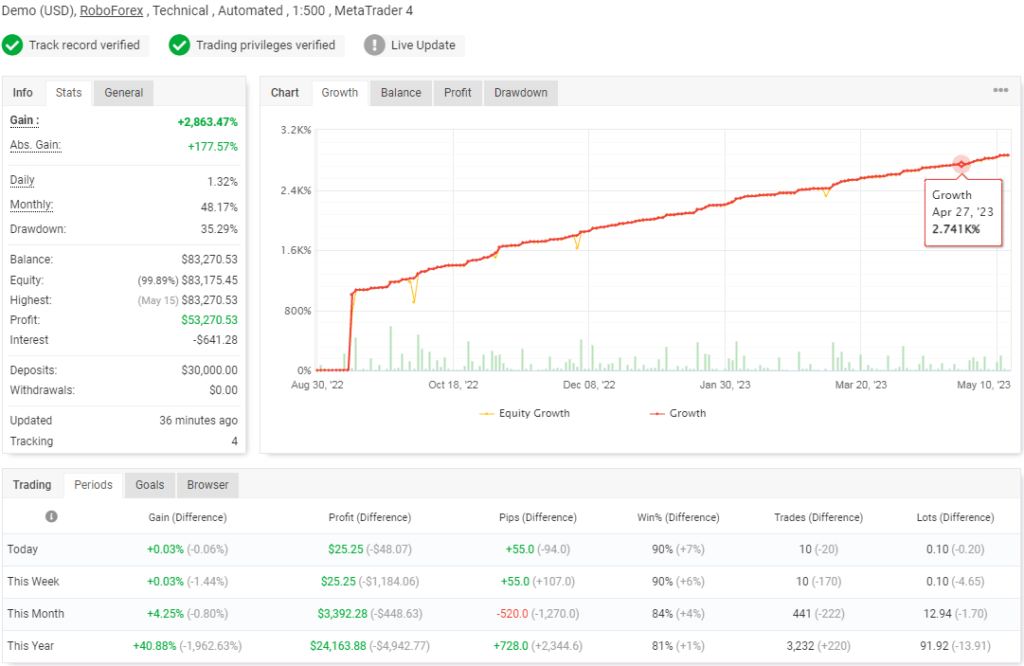Click the Gain label in Stats
Image resolution: width=1024 pixels, height=666 pixels.
pos(22,121)
